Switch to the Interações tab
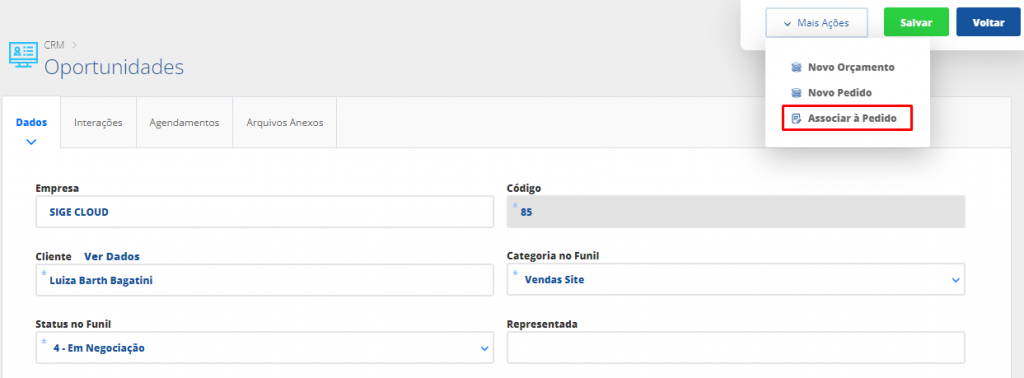Viewport: 1024px width, 378px height. tap(99, 122)
